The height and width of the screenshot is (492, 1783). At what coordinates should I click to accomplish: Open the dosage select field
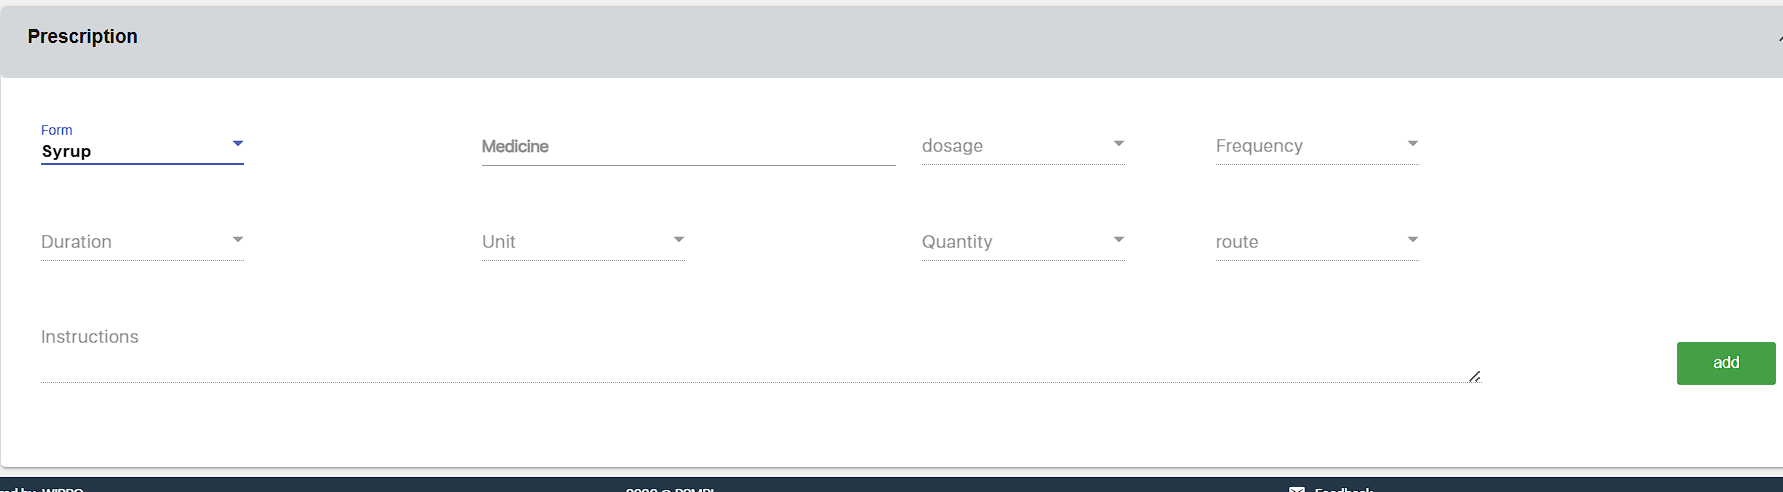pyautogui.click(x=1010, y=146)
